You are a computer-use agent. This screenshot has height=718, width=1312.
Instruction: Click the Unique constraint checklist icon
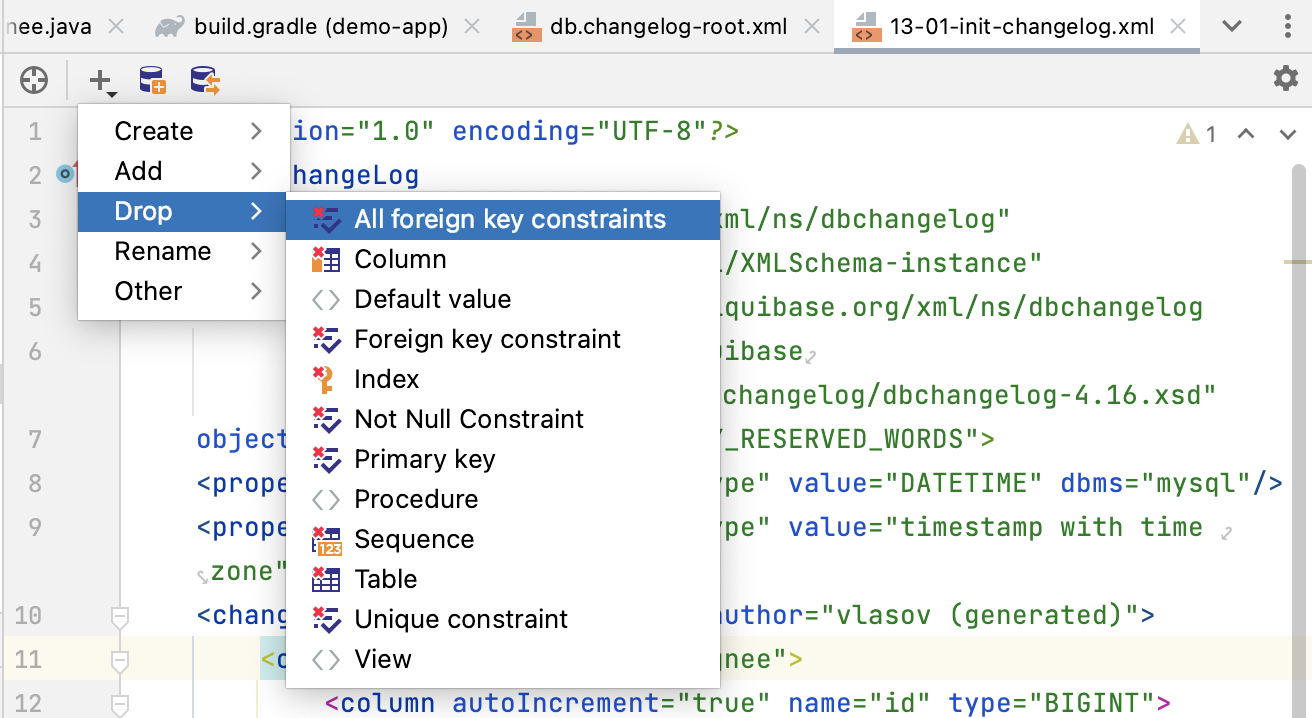pyautogui.click(x=326, y=619)
